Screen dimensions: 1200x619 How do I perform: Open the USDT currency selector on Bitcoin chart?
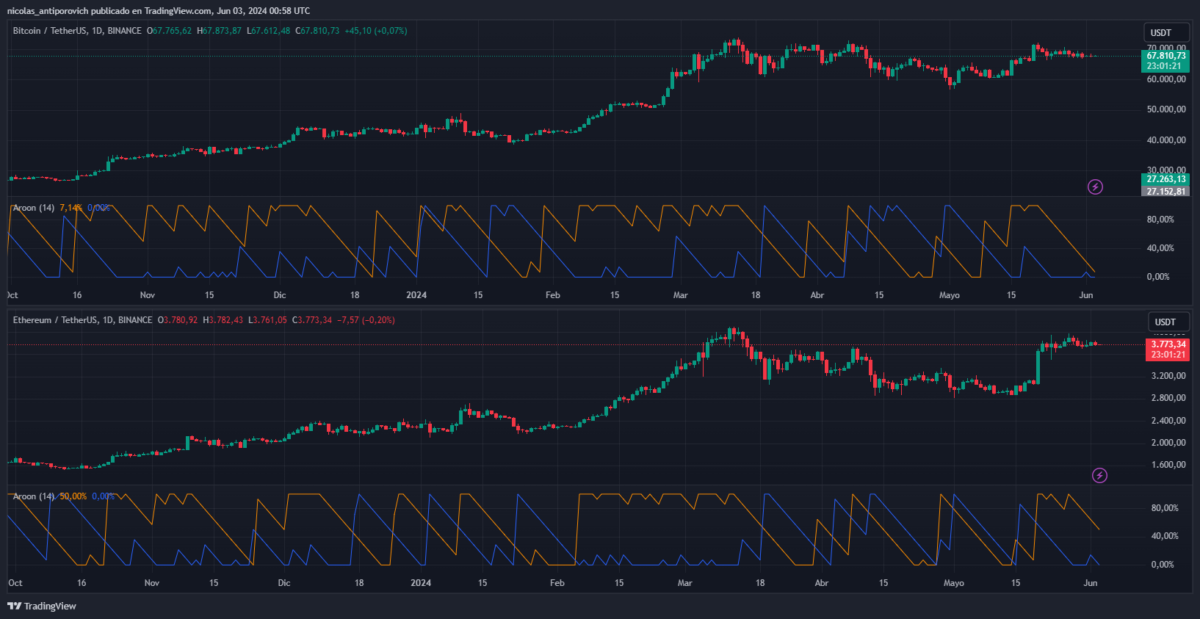pyautogui.click(x=1164, y=34)
